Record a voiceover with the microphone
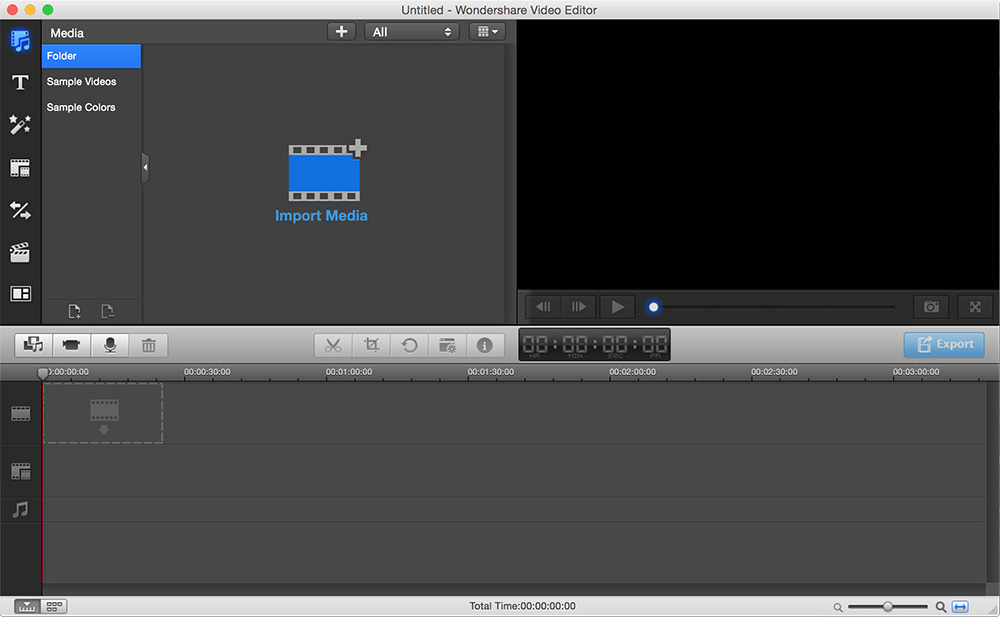This screenshot has height=617, width=1000. tap(110, 345)
